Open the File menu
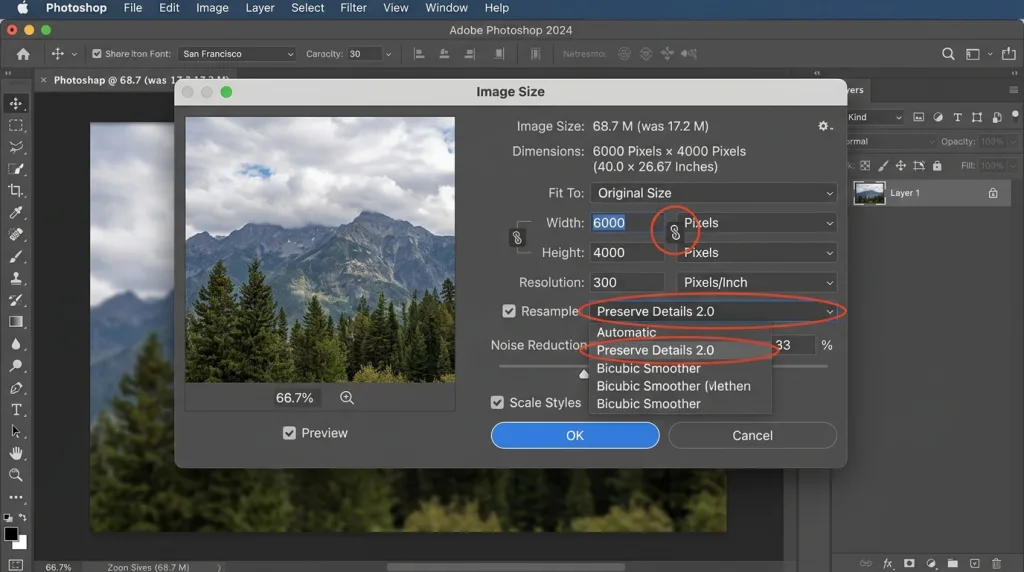The height and width of the screenshot is (572, 1024). [133, 8]
